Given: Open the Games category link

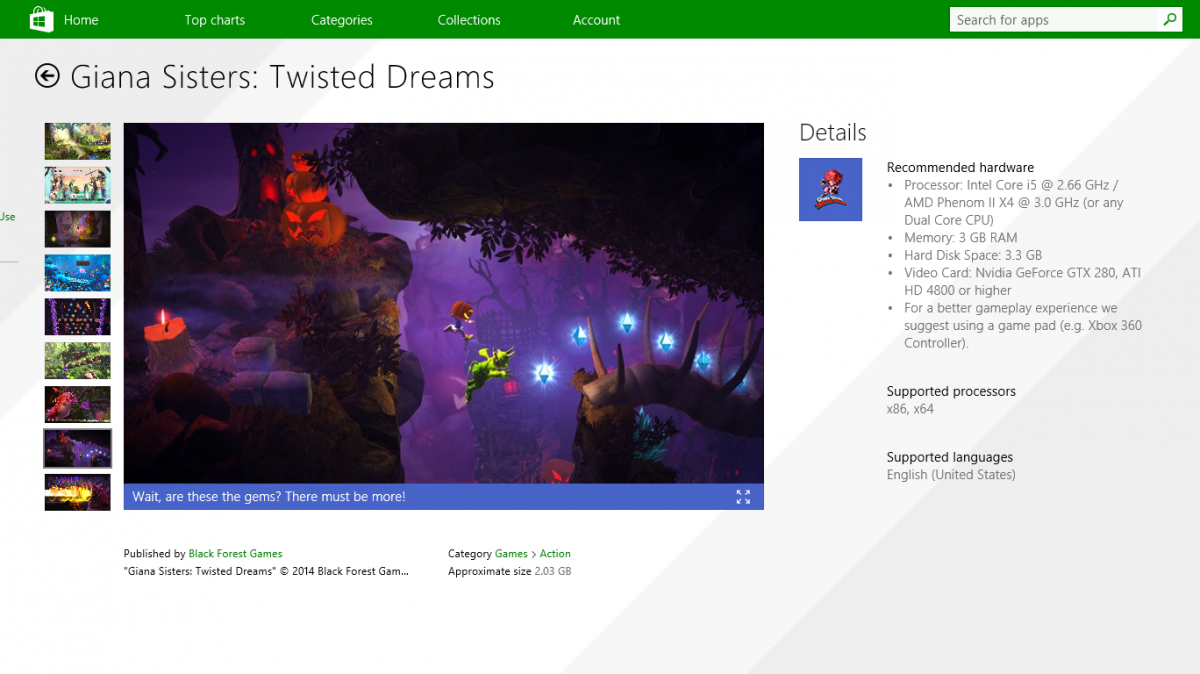Looking at the screenshot, I should [511, 553].
